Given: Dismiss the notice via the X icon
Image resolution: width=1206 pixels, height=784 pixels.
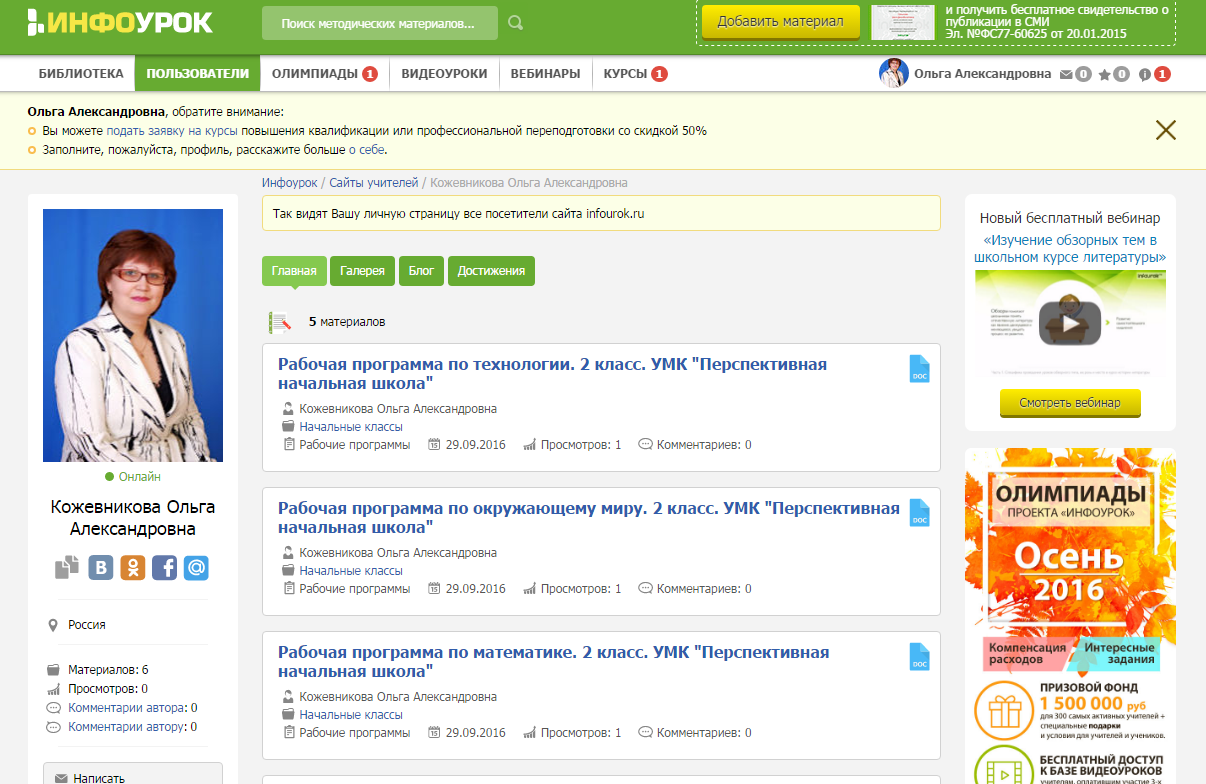Looking at the screenshot, I should pyautogui.click(x=1164, y=130).
